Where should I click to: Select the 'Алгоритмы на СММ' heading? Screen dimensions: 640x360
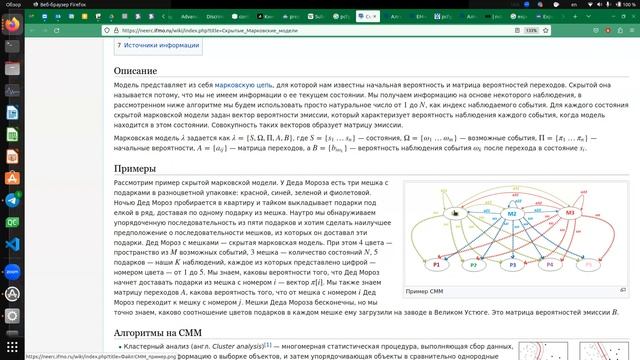click(x=158, y=333)
